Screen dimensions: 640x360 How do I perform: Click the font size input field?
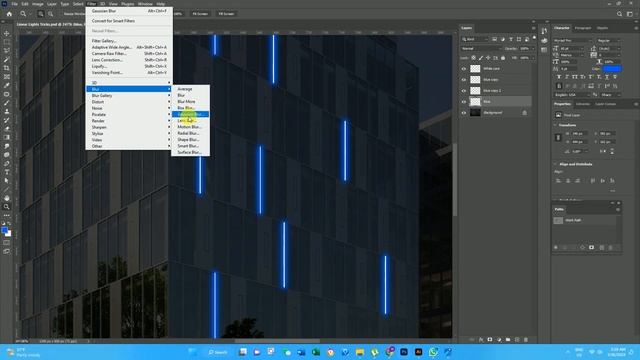coord(573,49)
